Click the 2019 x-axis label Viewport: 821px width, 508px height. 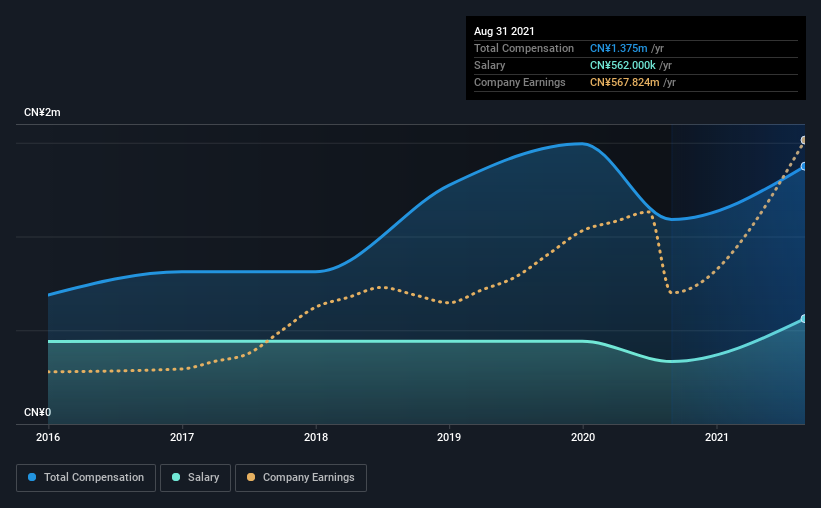[449, 437]
